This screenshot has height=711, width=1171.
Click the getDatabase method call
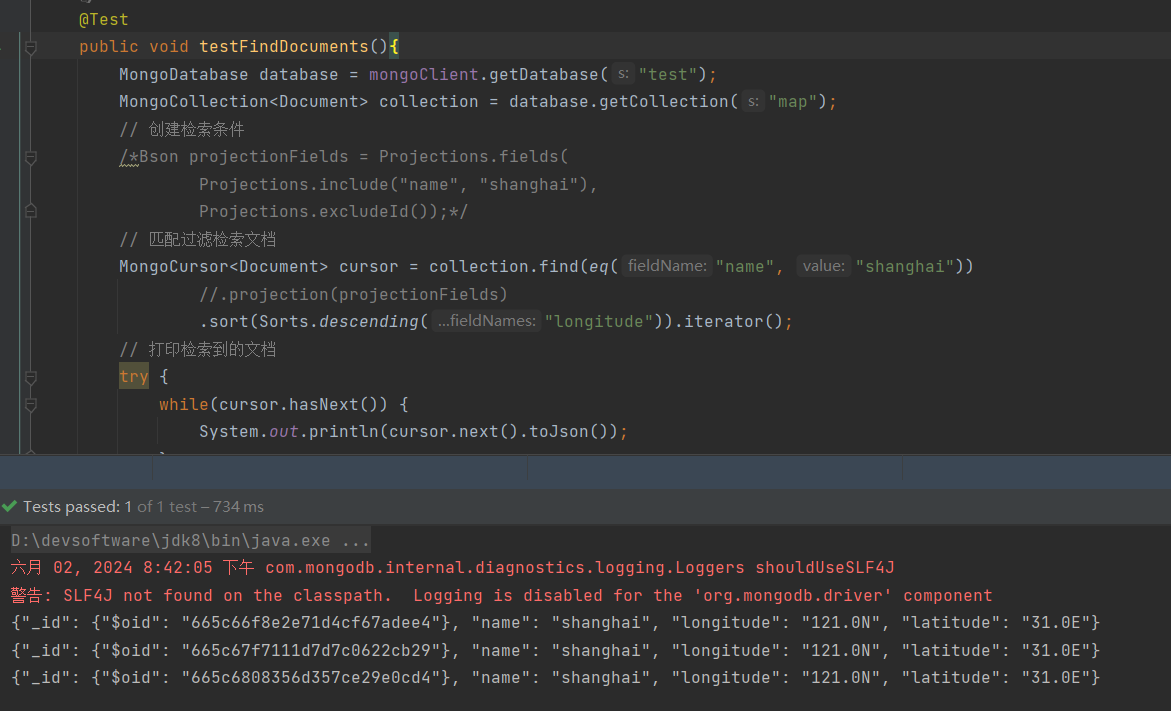click(x=544, y=75)
